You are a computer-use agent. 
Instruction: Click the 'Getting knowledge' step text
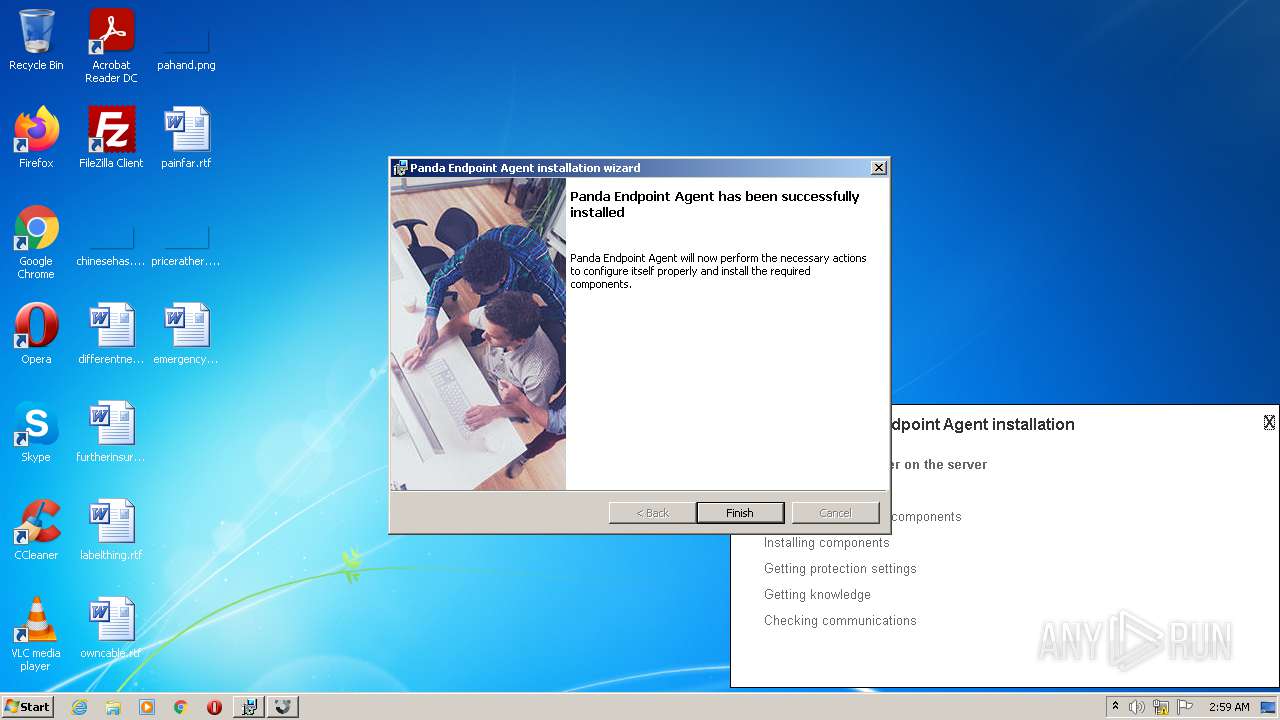[817, 595]
